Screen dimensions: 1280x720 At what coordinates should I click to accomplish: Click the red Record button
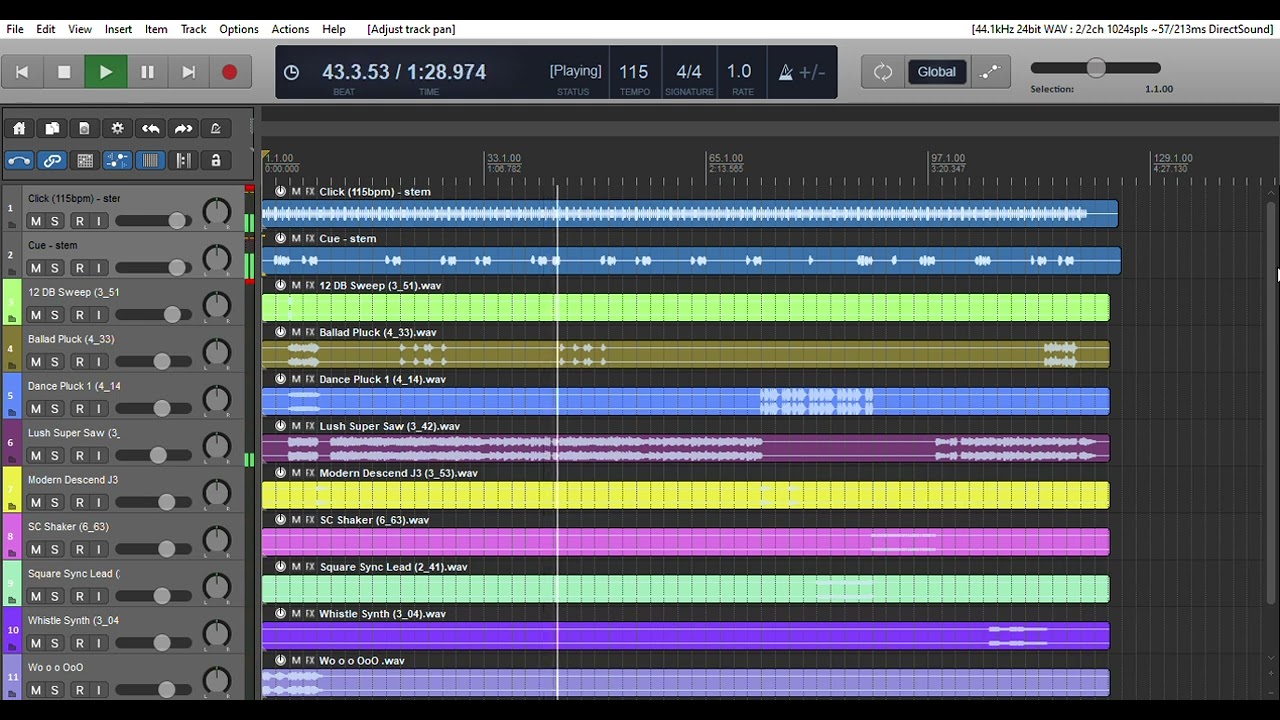(x=229, y=72)
